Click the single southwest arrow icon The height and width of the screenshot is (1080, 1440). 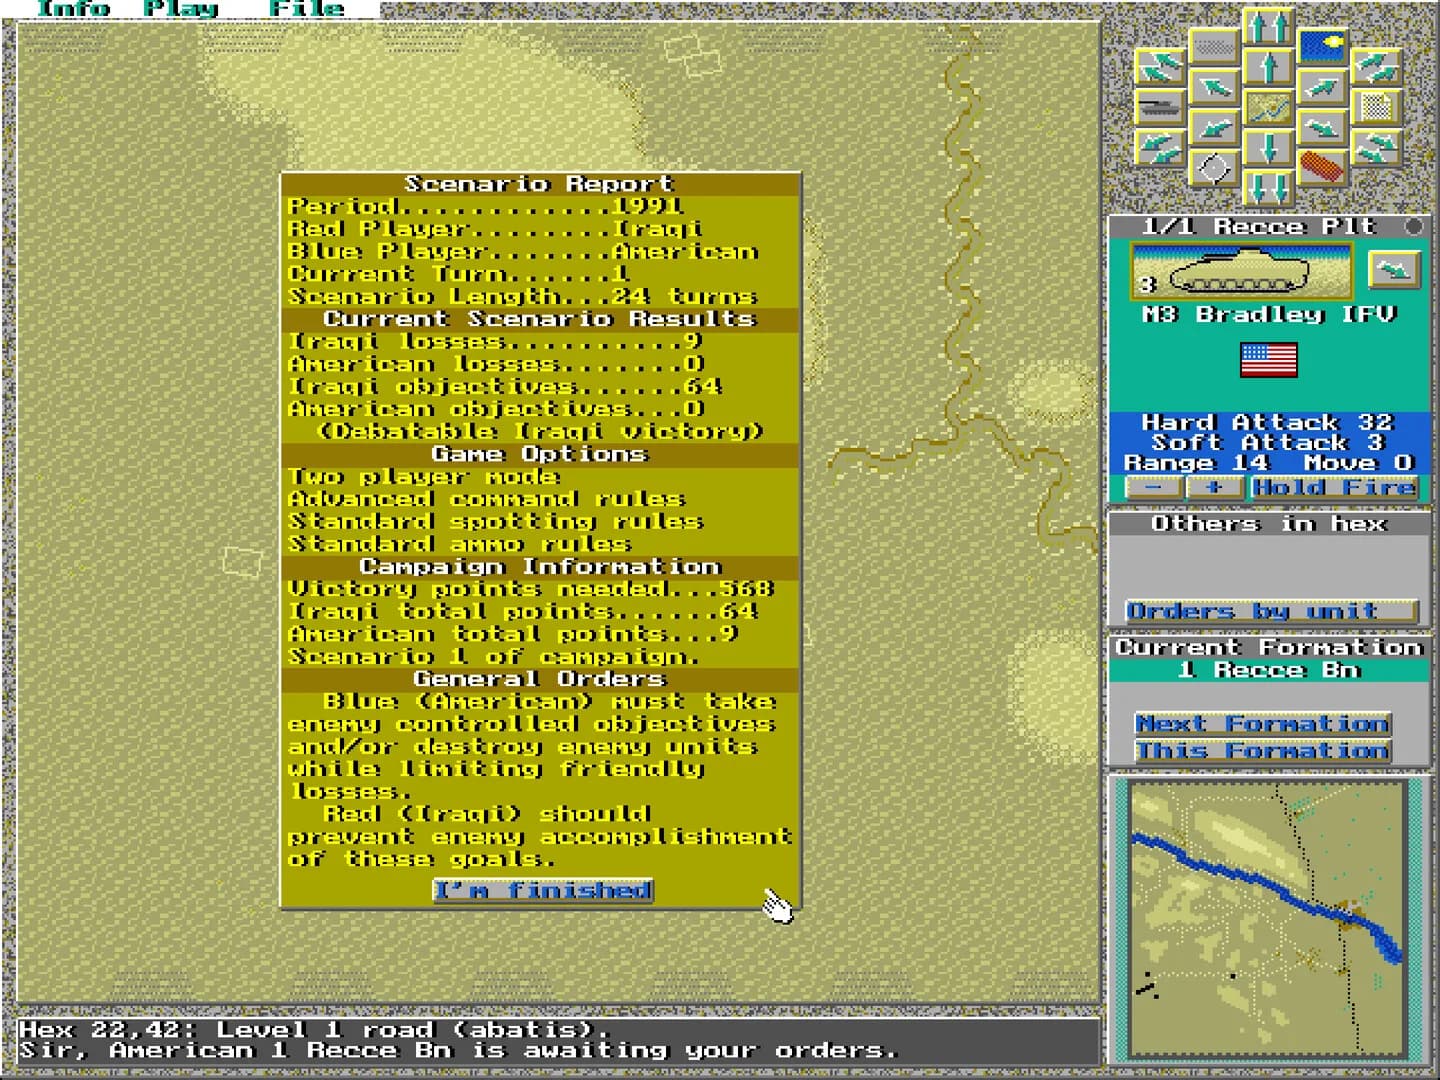click(x=1214, y=128)
